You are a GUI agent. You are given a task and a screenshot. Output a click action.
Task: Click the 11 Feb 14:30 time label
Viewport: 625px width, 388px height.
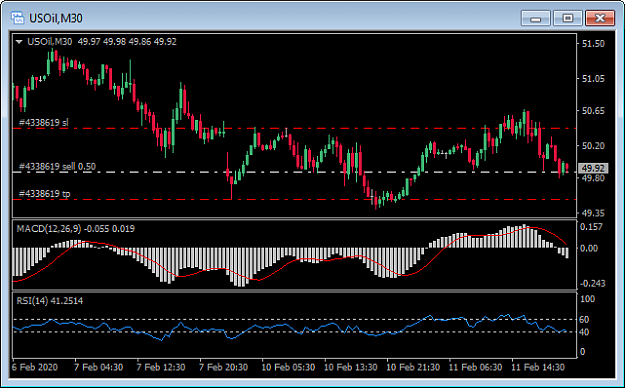[538, 367]
